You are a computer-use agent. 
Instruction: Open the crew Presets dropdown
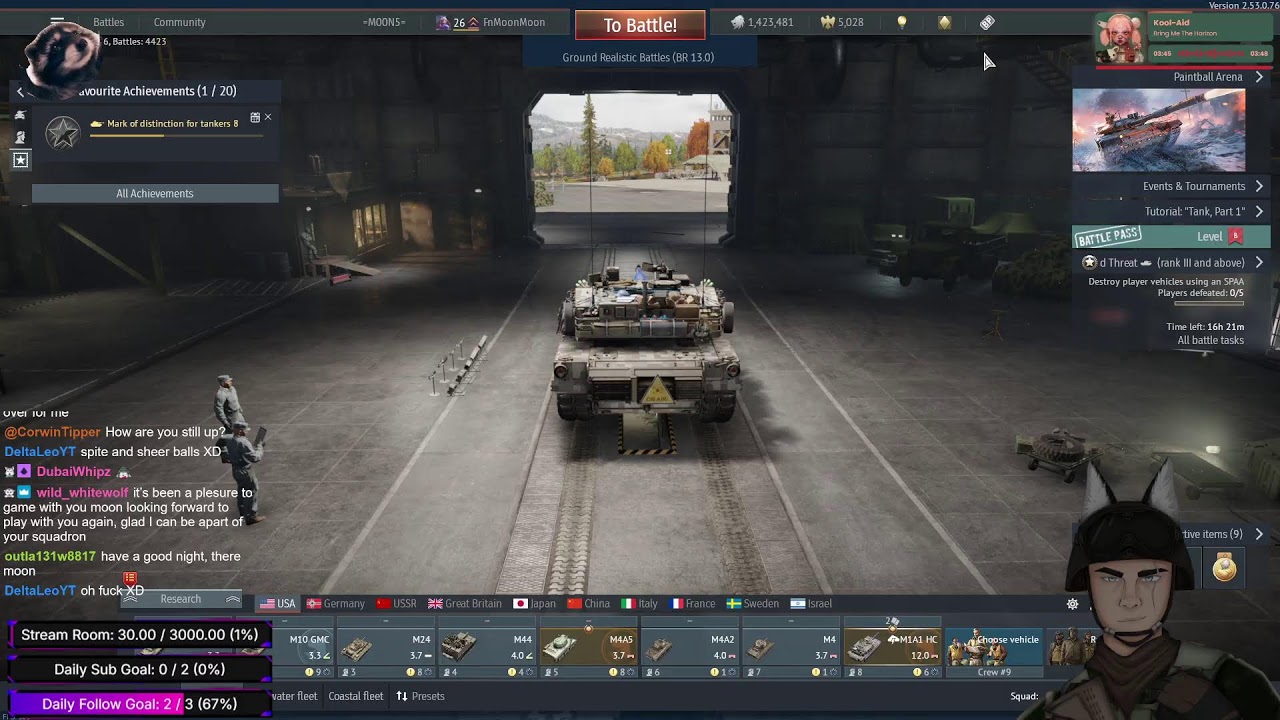click(x=420, y=696)
